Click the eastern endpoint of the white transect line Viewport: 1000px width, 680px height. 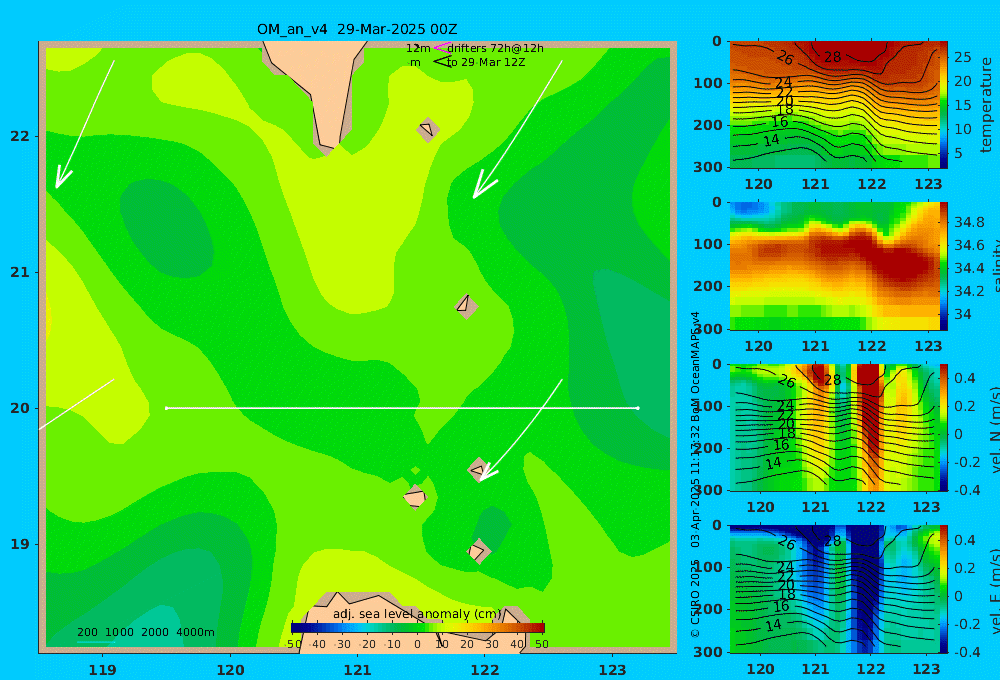tap(638, 408)
